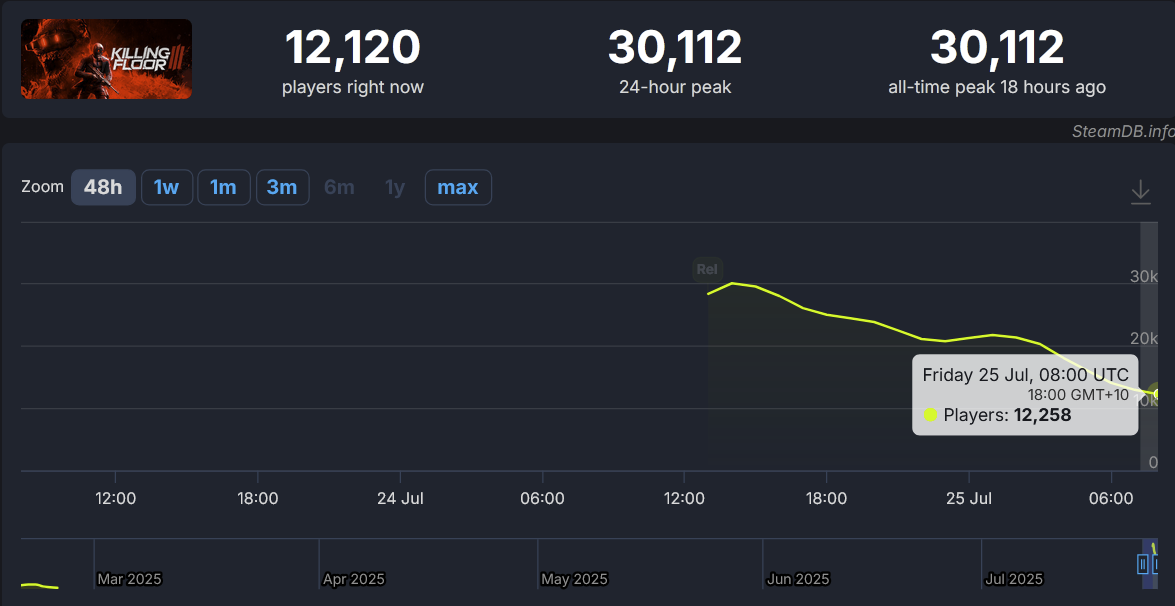Click Apr 2025 in the navigator timeline
1175x606 pixels.
354,579
